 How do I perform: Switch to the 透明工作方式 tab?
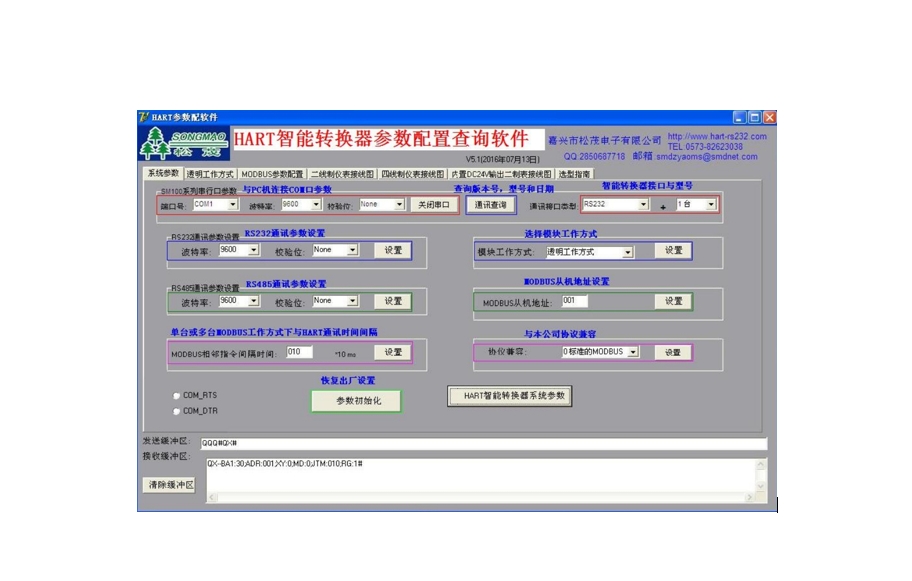point(209,173)
